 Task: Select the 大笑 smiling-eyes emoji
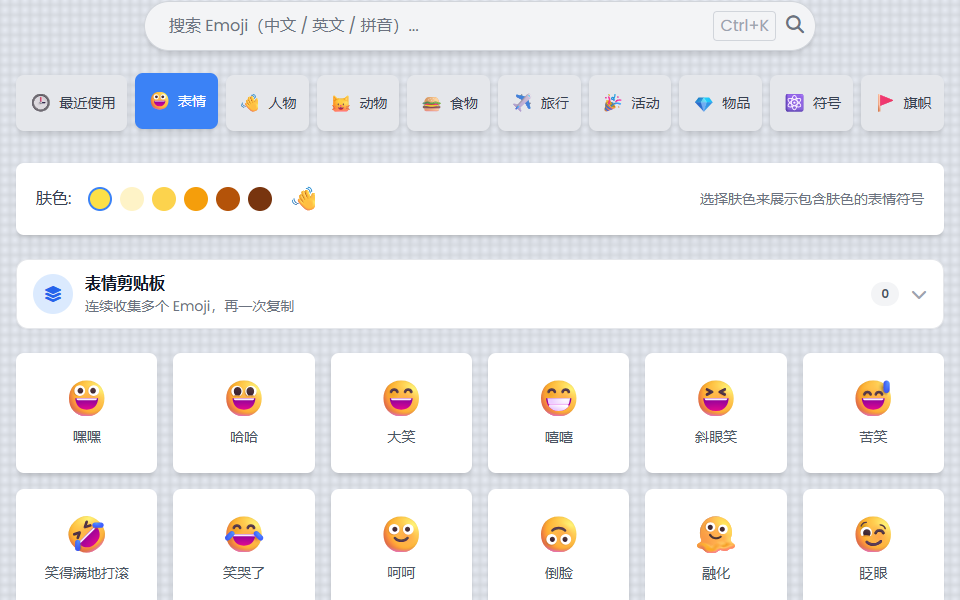[401, 413]
